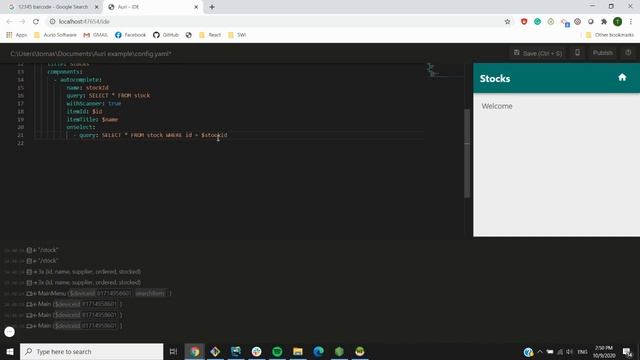Open the Aurio Software bookmarks folder
Image resolution: width=640 pixels, height=360 pixels.
coord(55,35)
